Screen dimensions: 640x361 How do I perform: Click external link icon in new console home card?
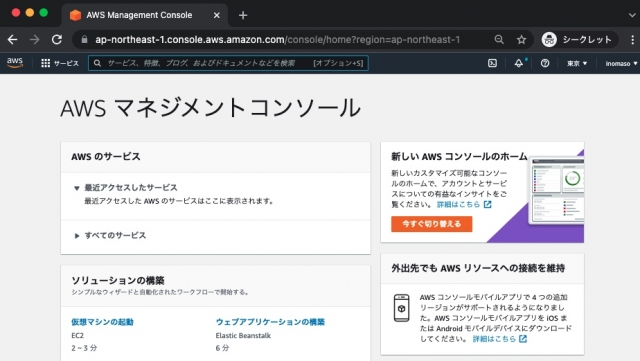487,204
